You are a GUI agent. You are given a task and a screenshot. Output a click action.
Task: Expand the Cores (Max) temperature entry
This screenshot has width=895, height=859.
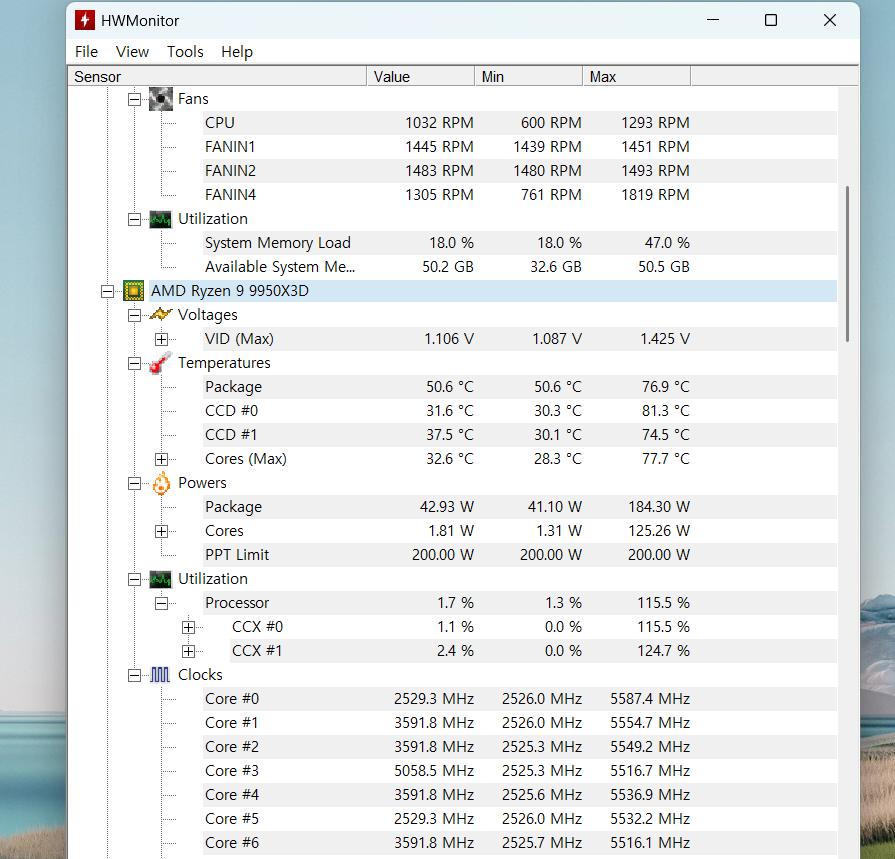tap(162, 459)
